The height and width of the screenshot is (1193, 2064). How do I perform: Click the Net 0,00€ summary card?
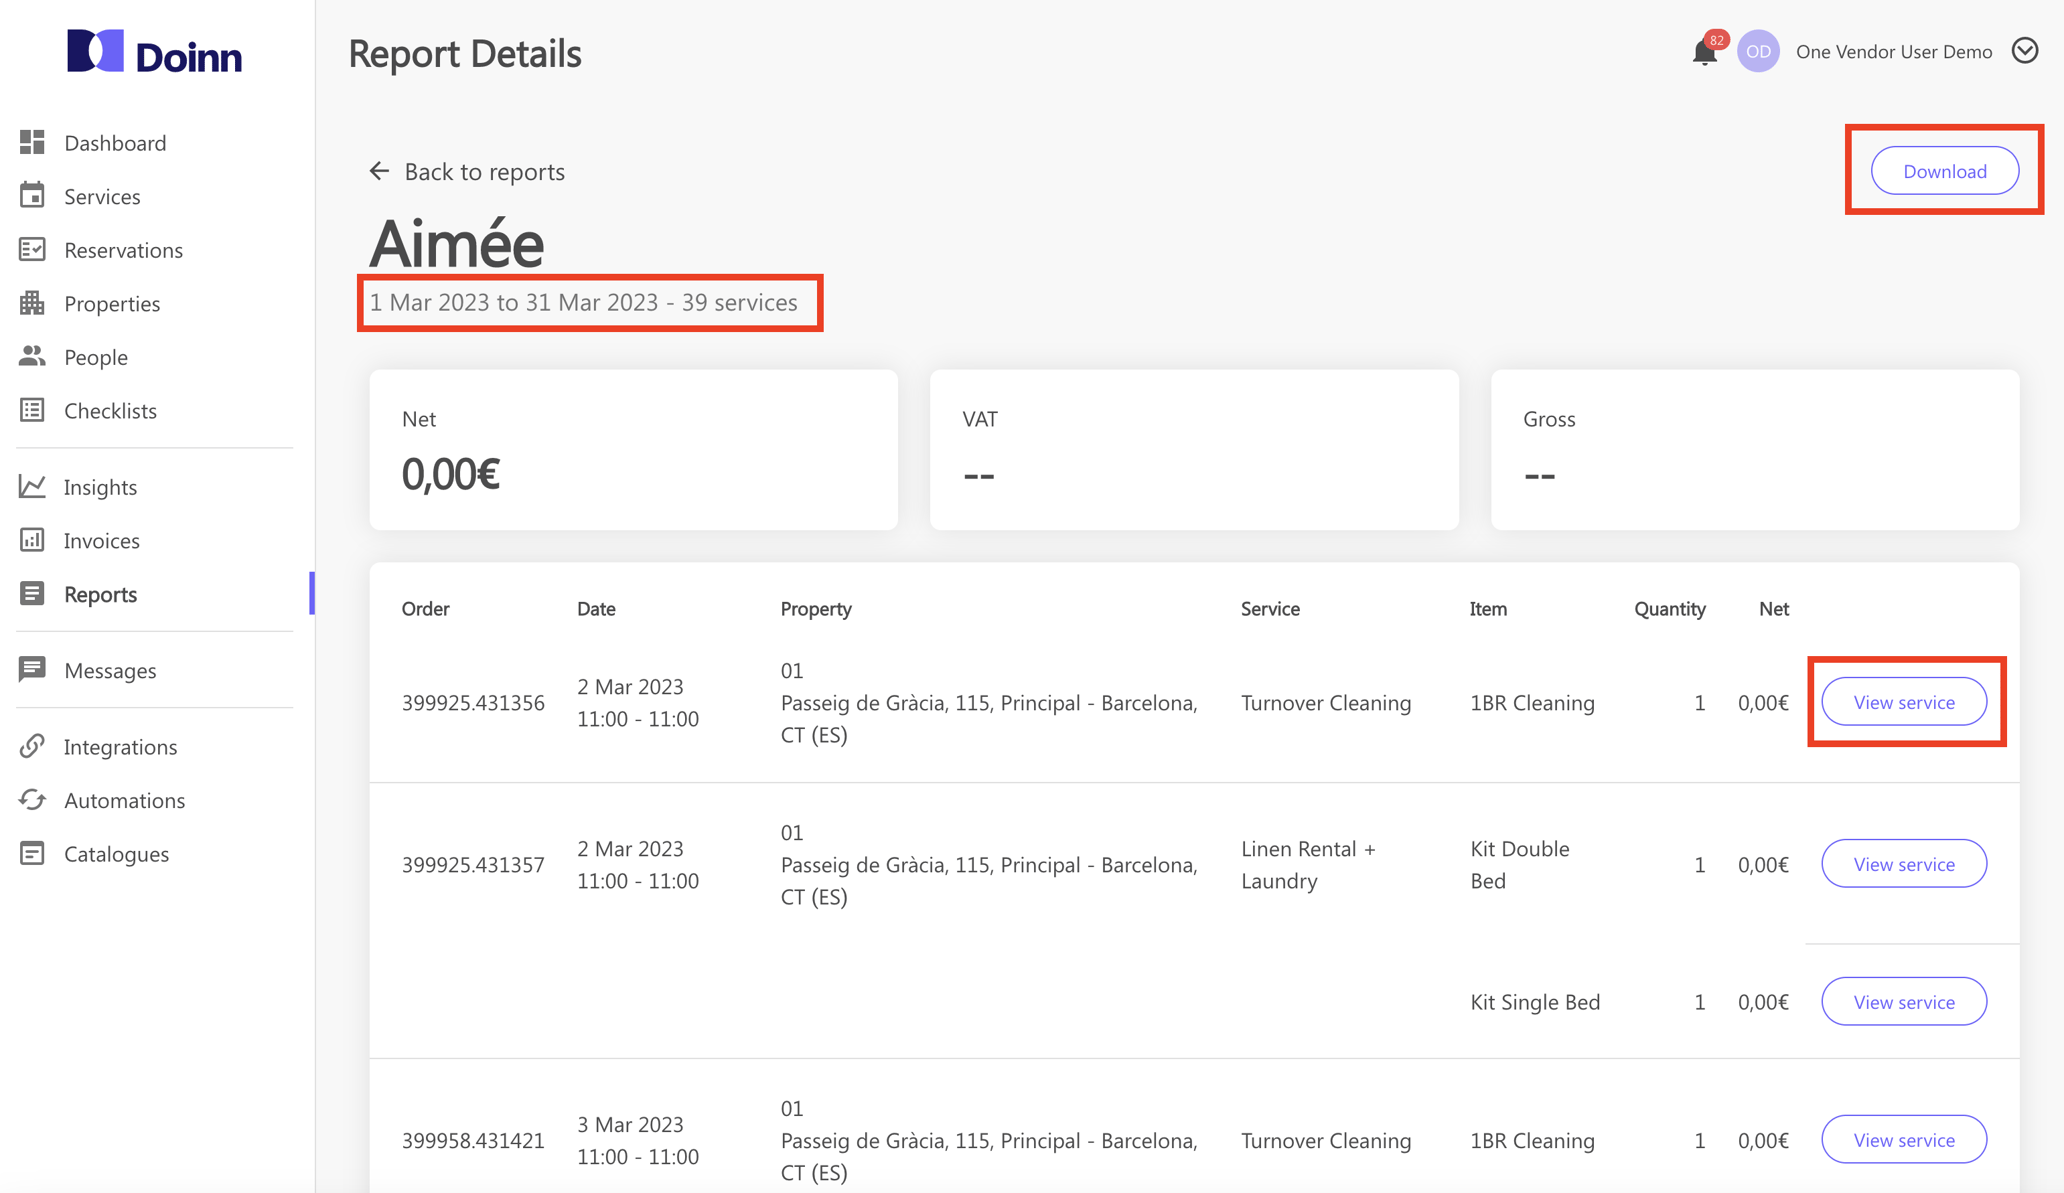[x=633, y=450]
